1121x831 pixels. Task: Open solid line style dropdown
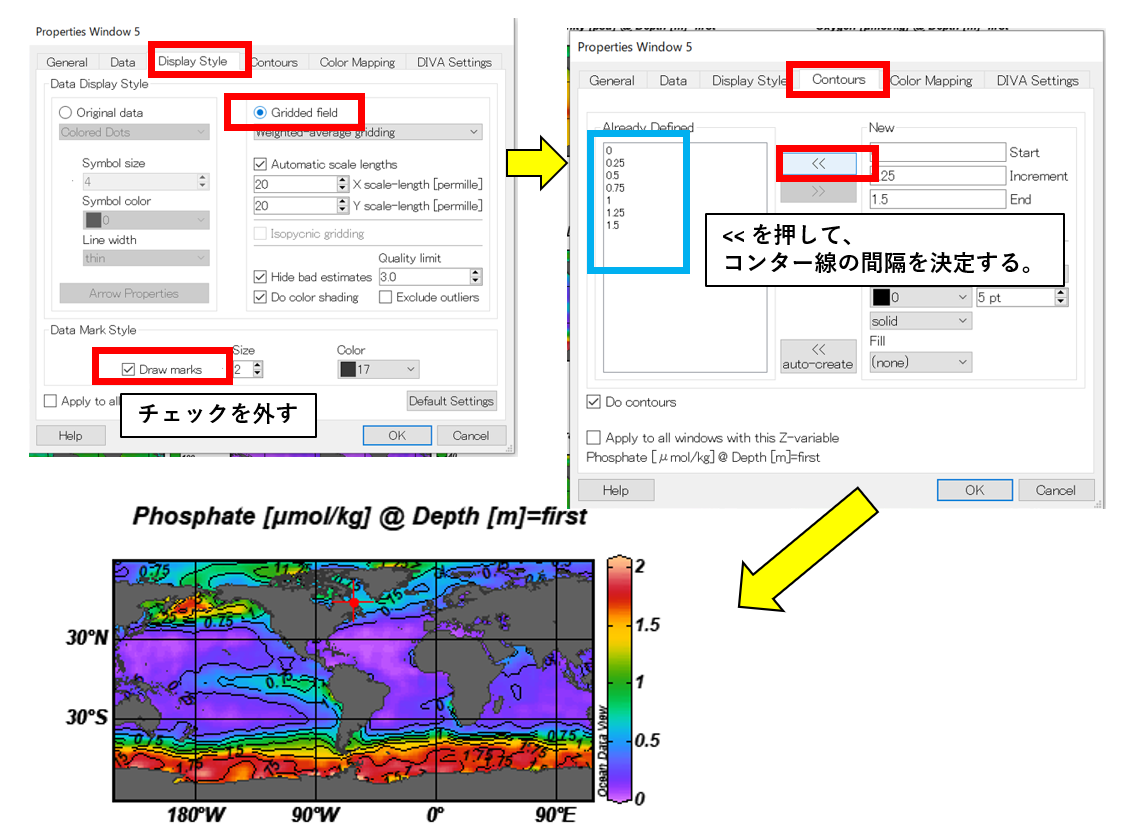pos(921,321)
